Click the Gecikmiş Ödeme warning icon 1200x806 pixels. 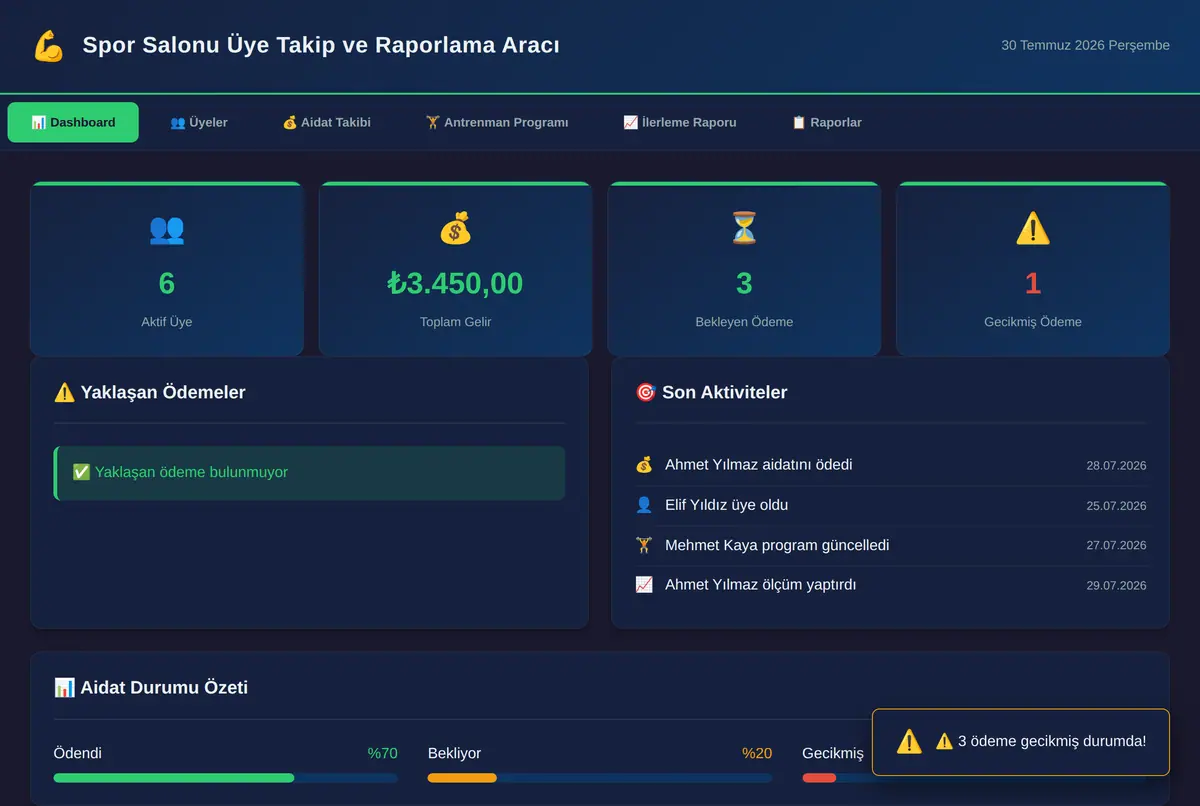pos(1033,229)
